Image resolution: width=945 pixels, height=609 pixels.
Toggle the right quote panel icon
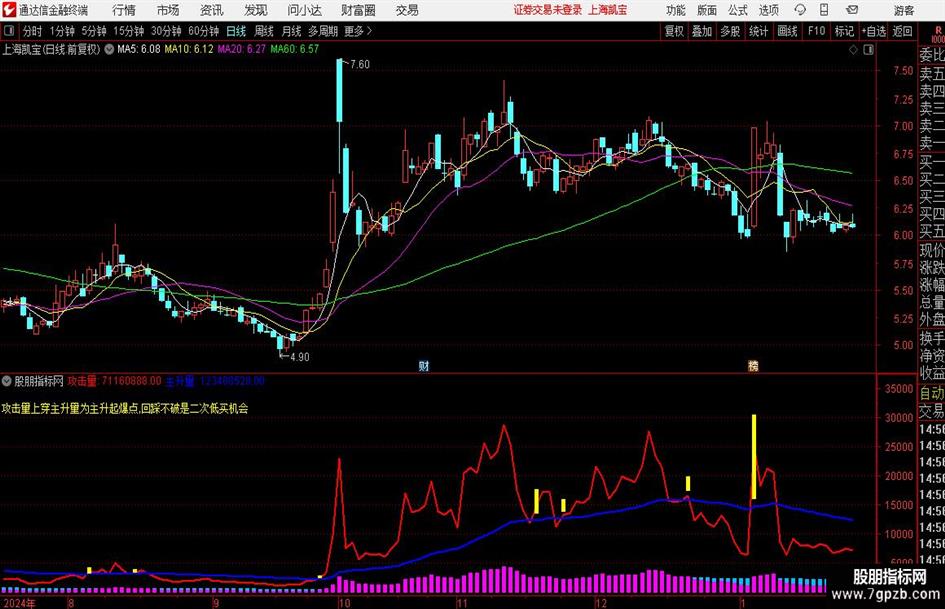tap(868, 50)
